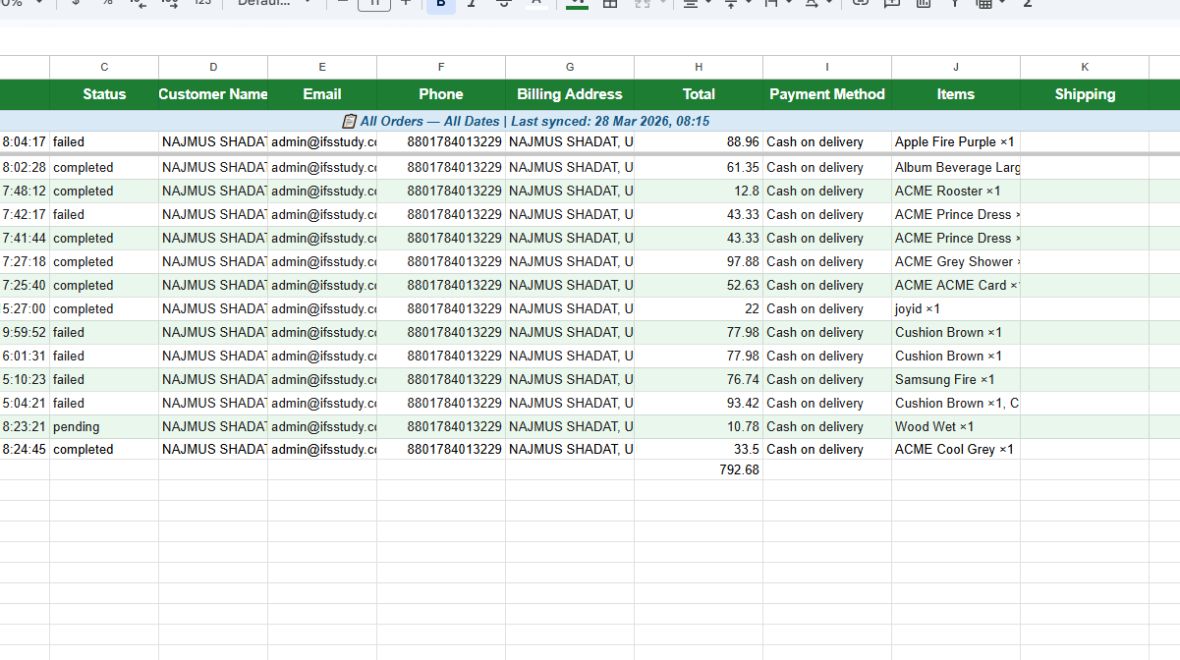Select the ACME Rooster ×1 item cell
This screenshot has width=1180, height=660.
[x=956, y=191]
